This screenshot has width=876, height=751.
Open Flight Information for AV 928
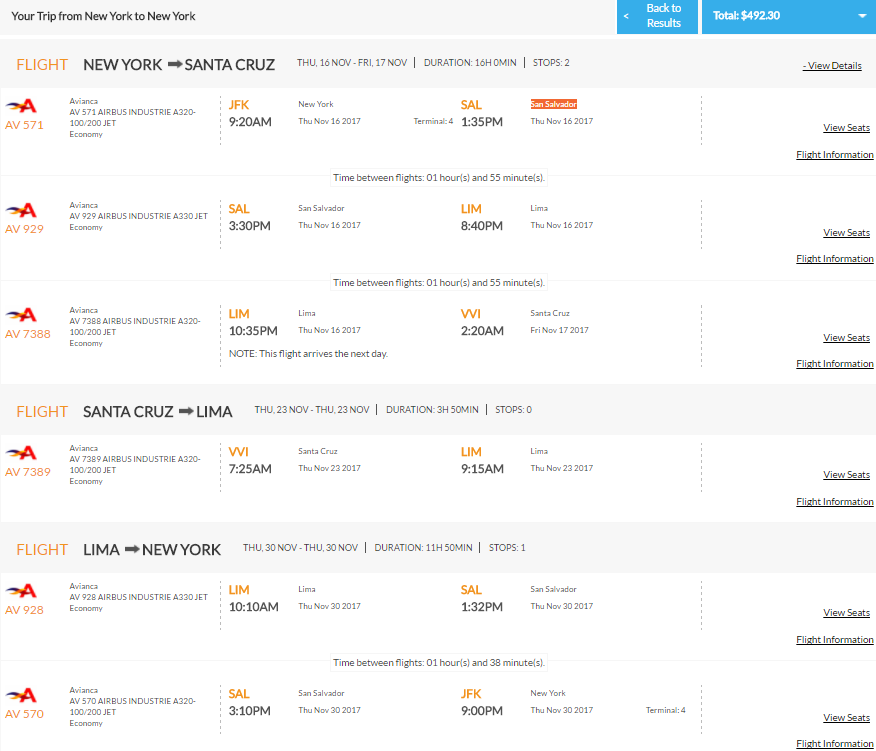tap(835, 640)
